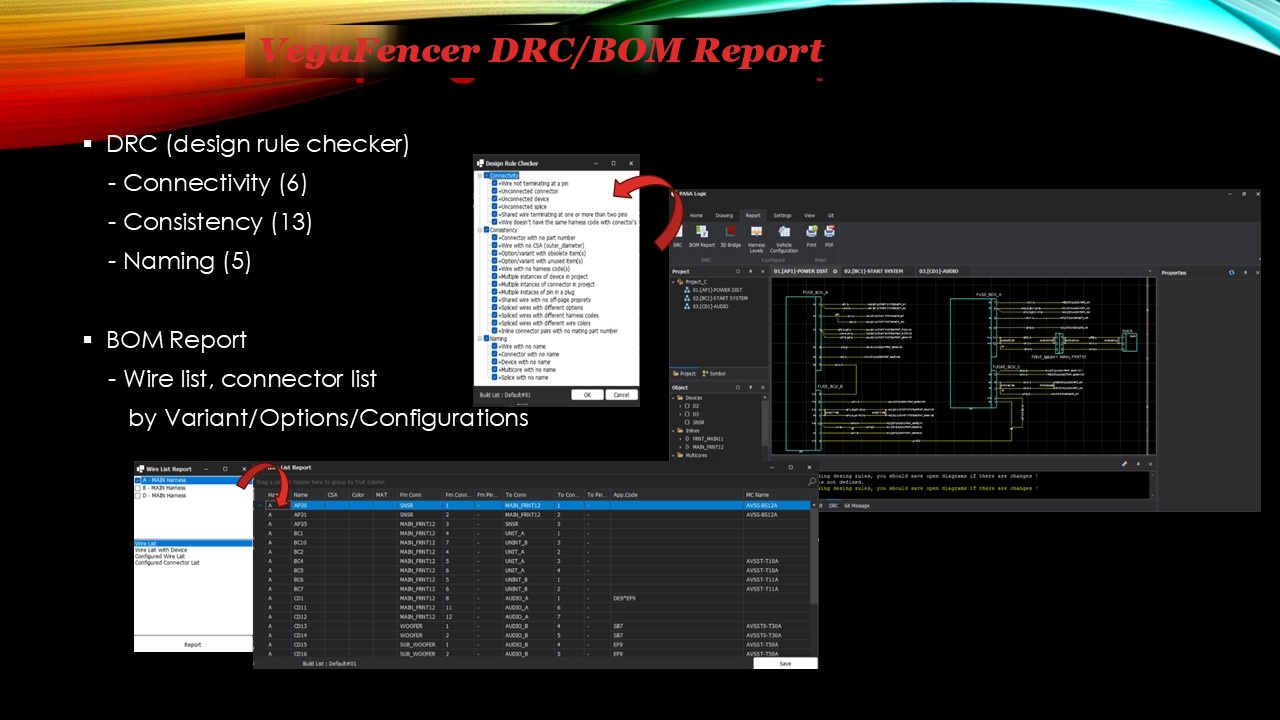1280x720 pixels.
Task: Open the Settings ribbon tab
Action: tap(782, 215)
